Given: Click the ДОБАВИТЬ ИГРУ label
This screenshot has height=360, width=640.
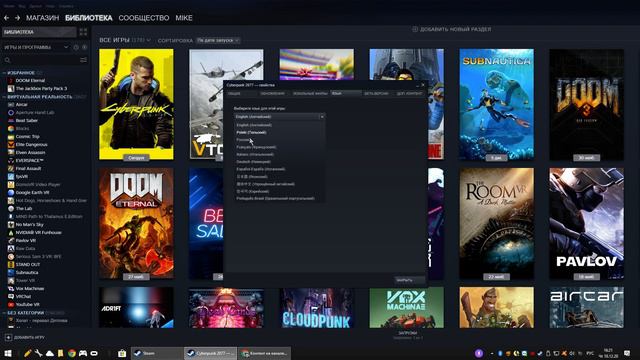Looking at the screenshot, I should click(29, 338).
